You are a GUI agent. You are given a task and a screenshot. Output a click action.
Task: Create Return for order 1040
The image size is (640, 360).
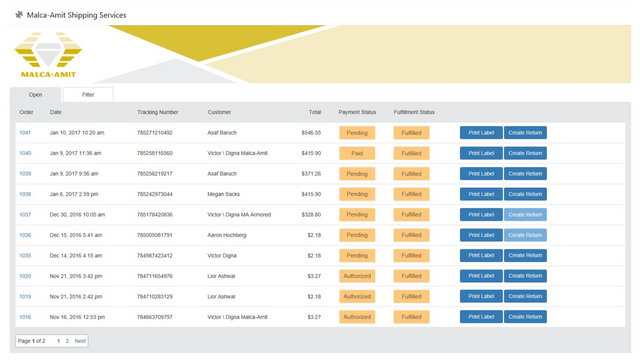[x=525, y=153]
